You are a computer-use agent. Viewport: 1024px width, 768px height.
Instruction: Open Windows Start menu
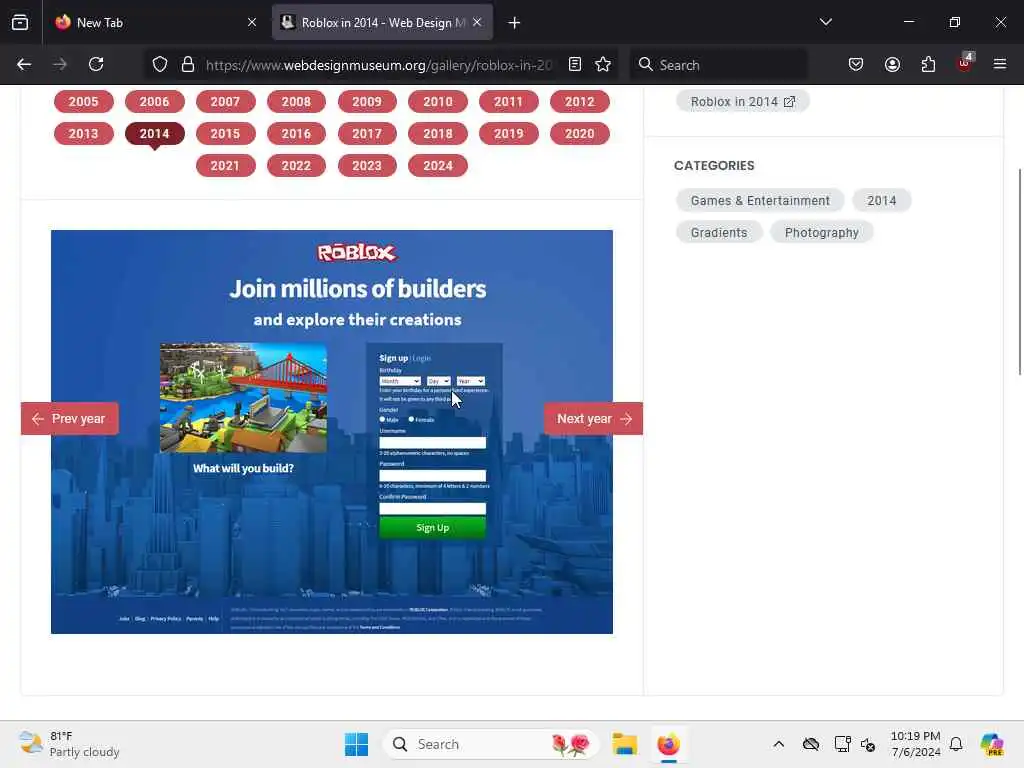pos(357,744)
